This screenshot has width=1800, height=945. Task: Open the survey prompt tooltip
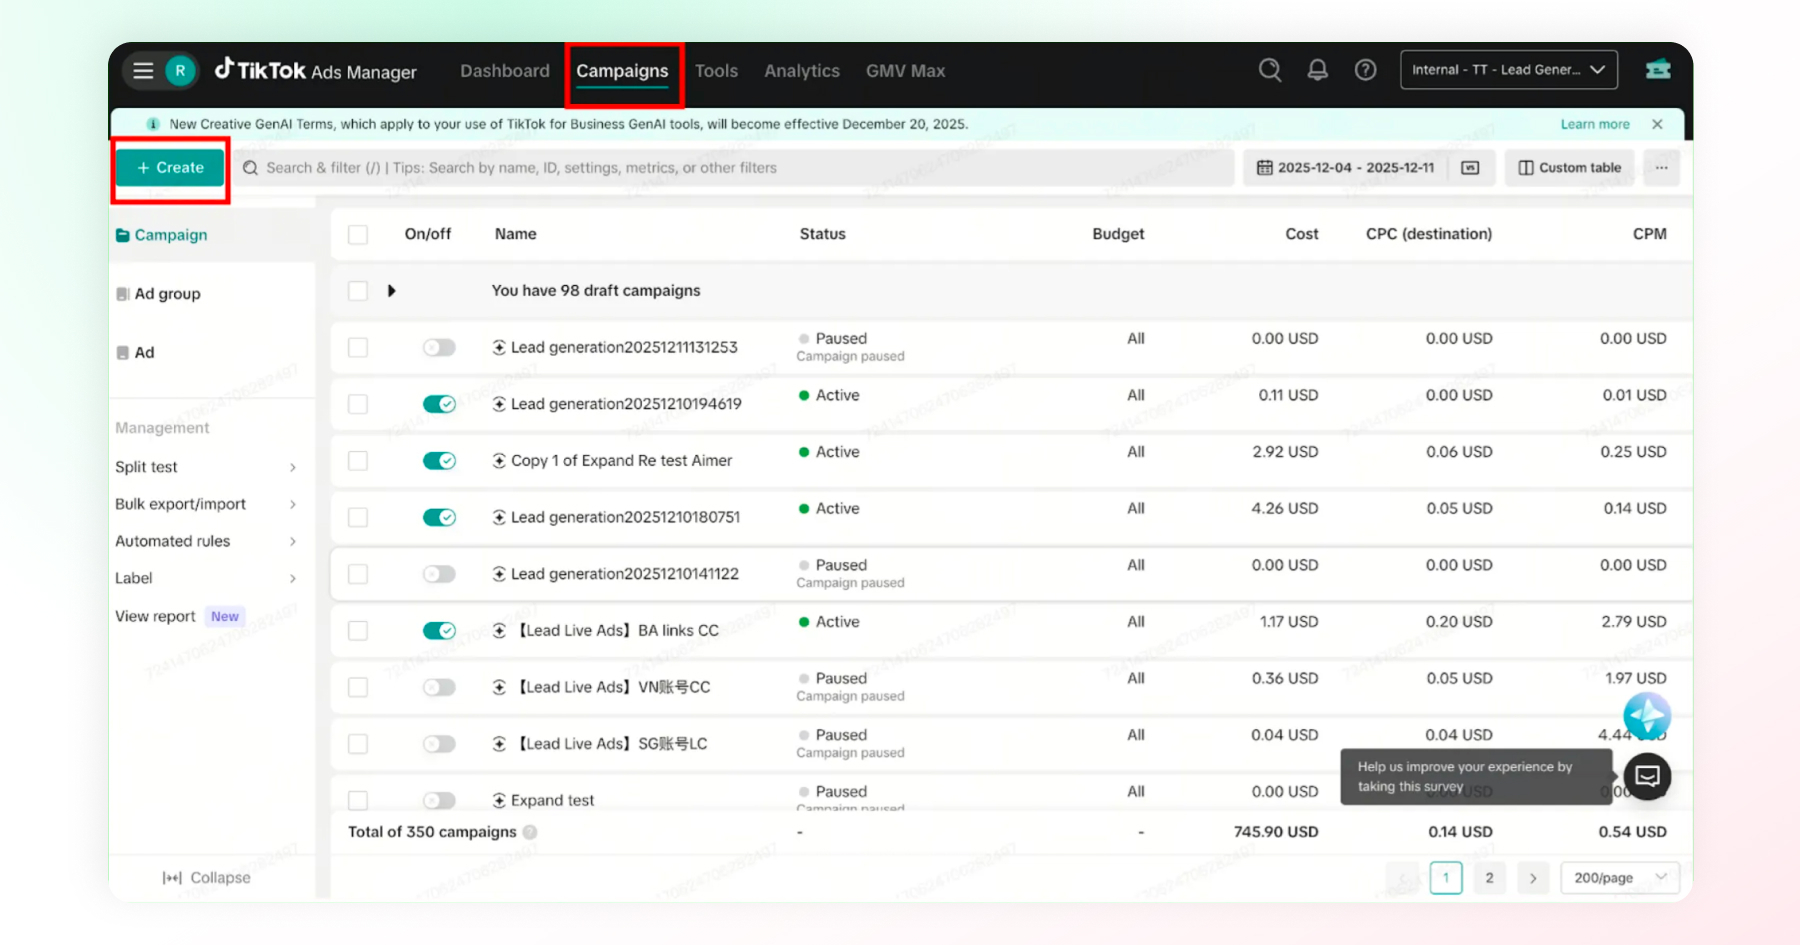pos(1475,776)
